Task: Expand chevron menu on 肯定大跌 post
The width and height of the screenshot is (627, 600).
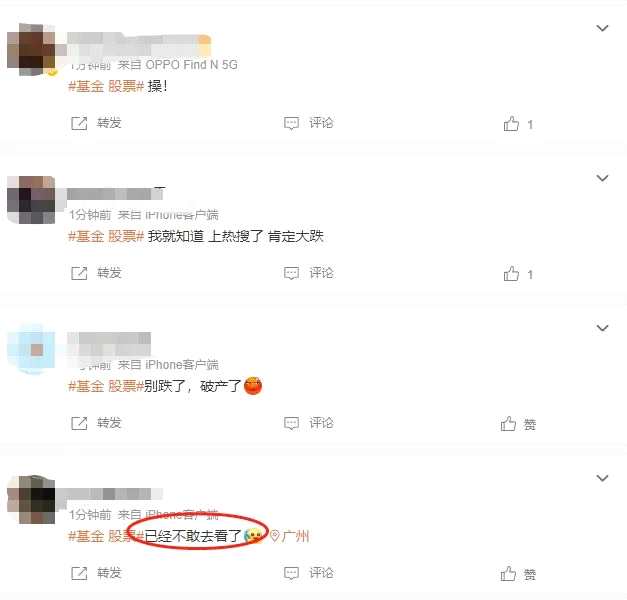Action: (x=602, y=178)
